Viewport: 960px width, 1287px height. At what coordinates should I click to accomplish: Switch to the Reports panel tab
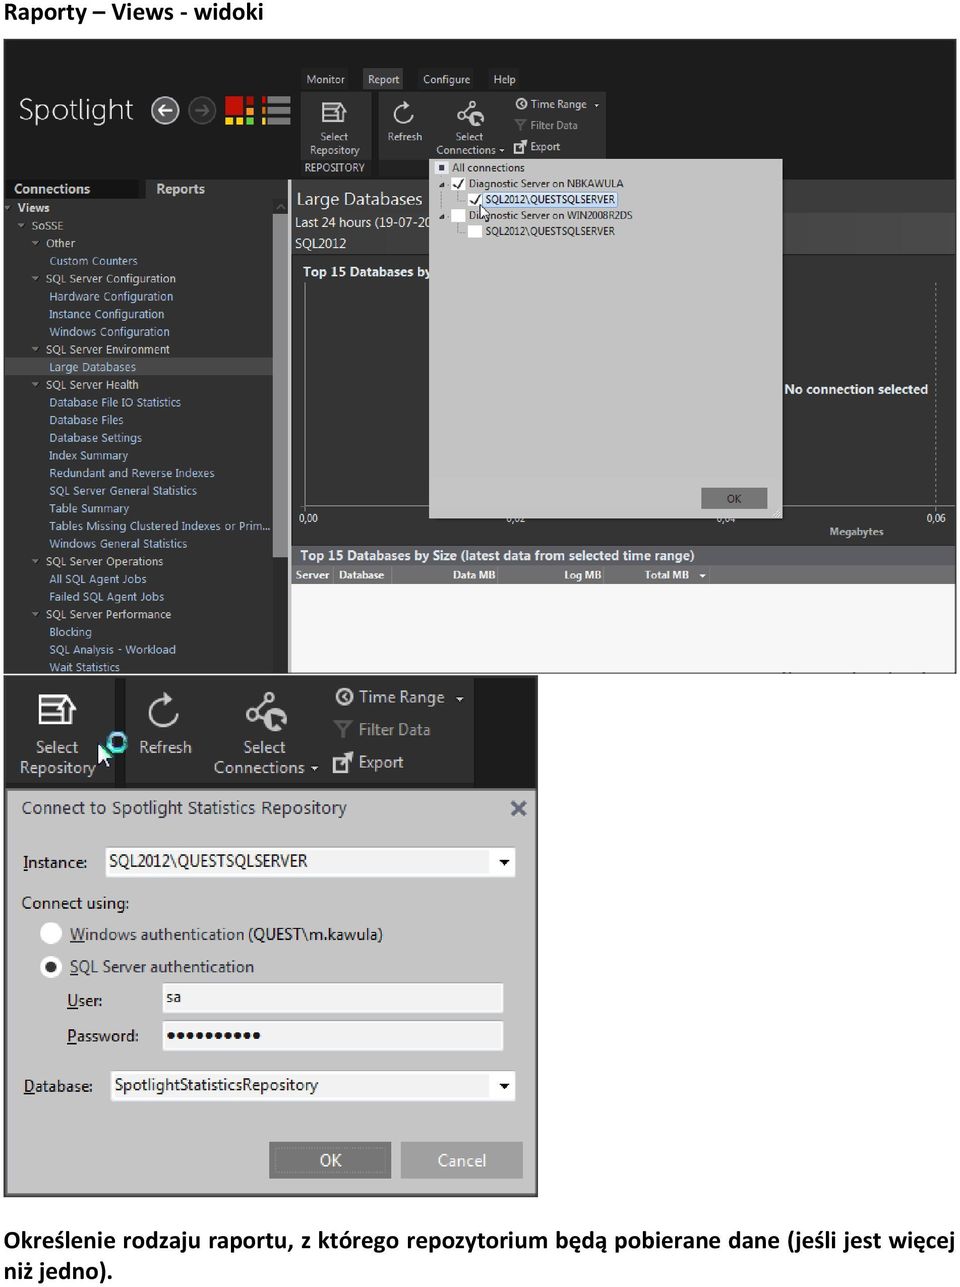pos(180,189)
